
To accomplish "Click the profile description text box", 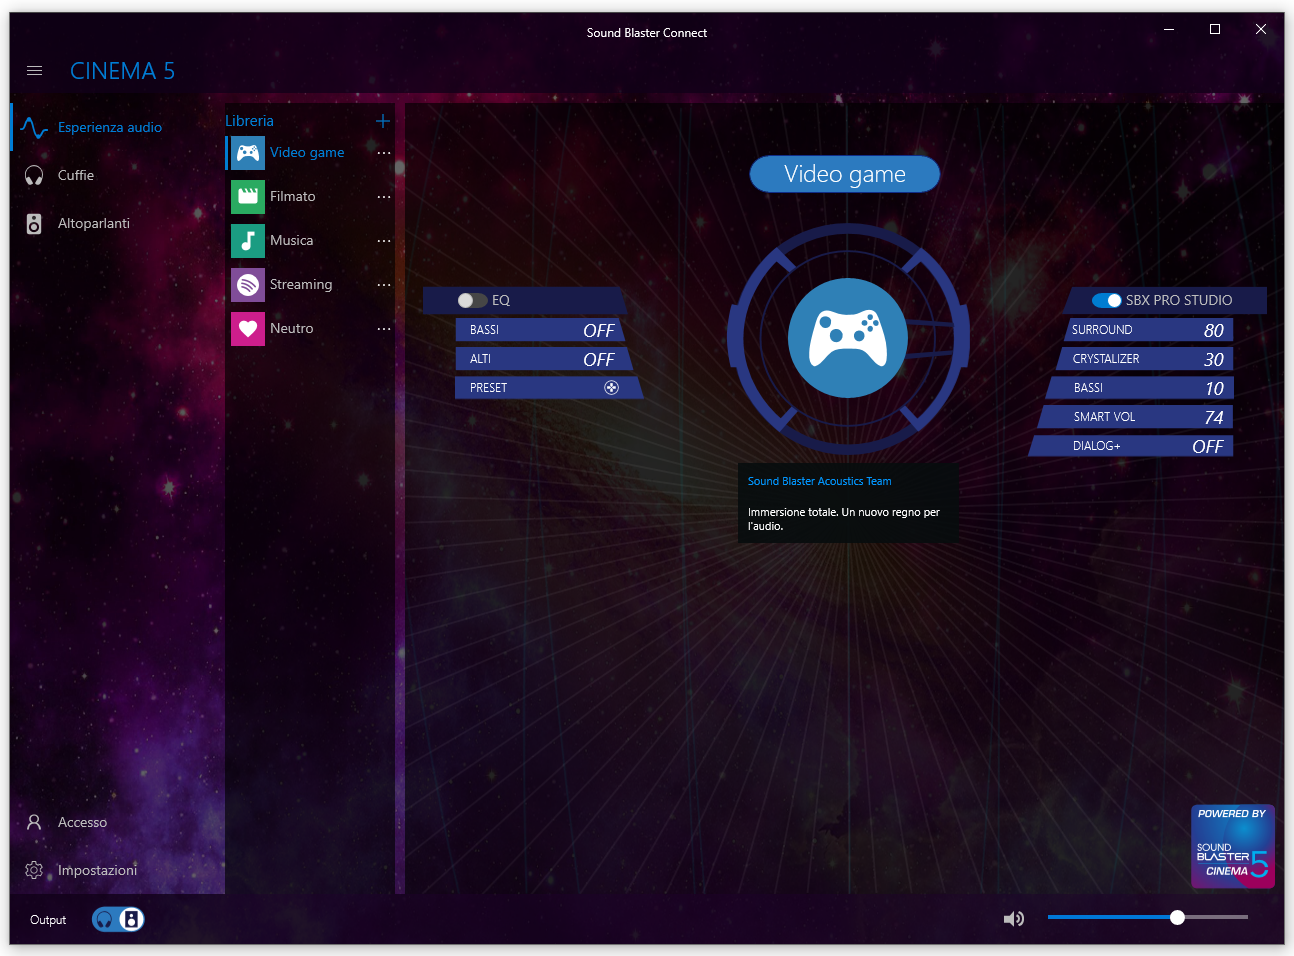I will 848,503.
